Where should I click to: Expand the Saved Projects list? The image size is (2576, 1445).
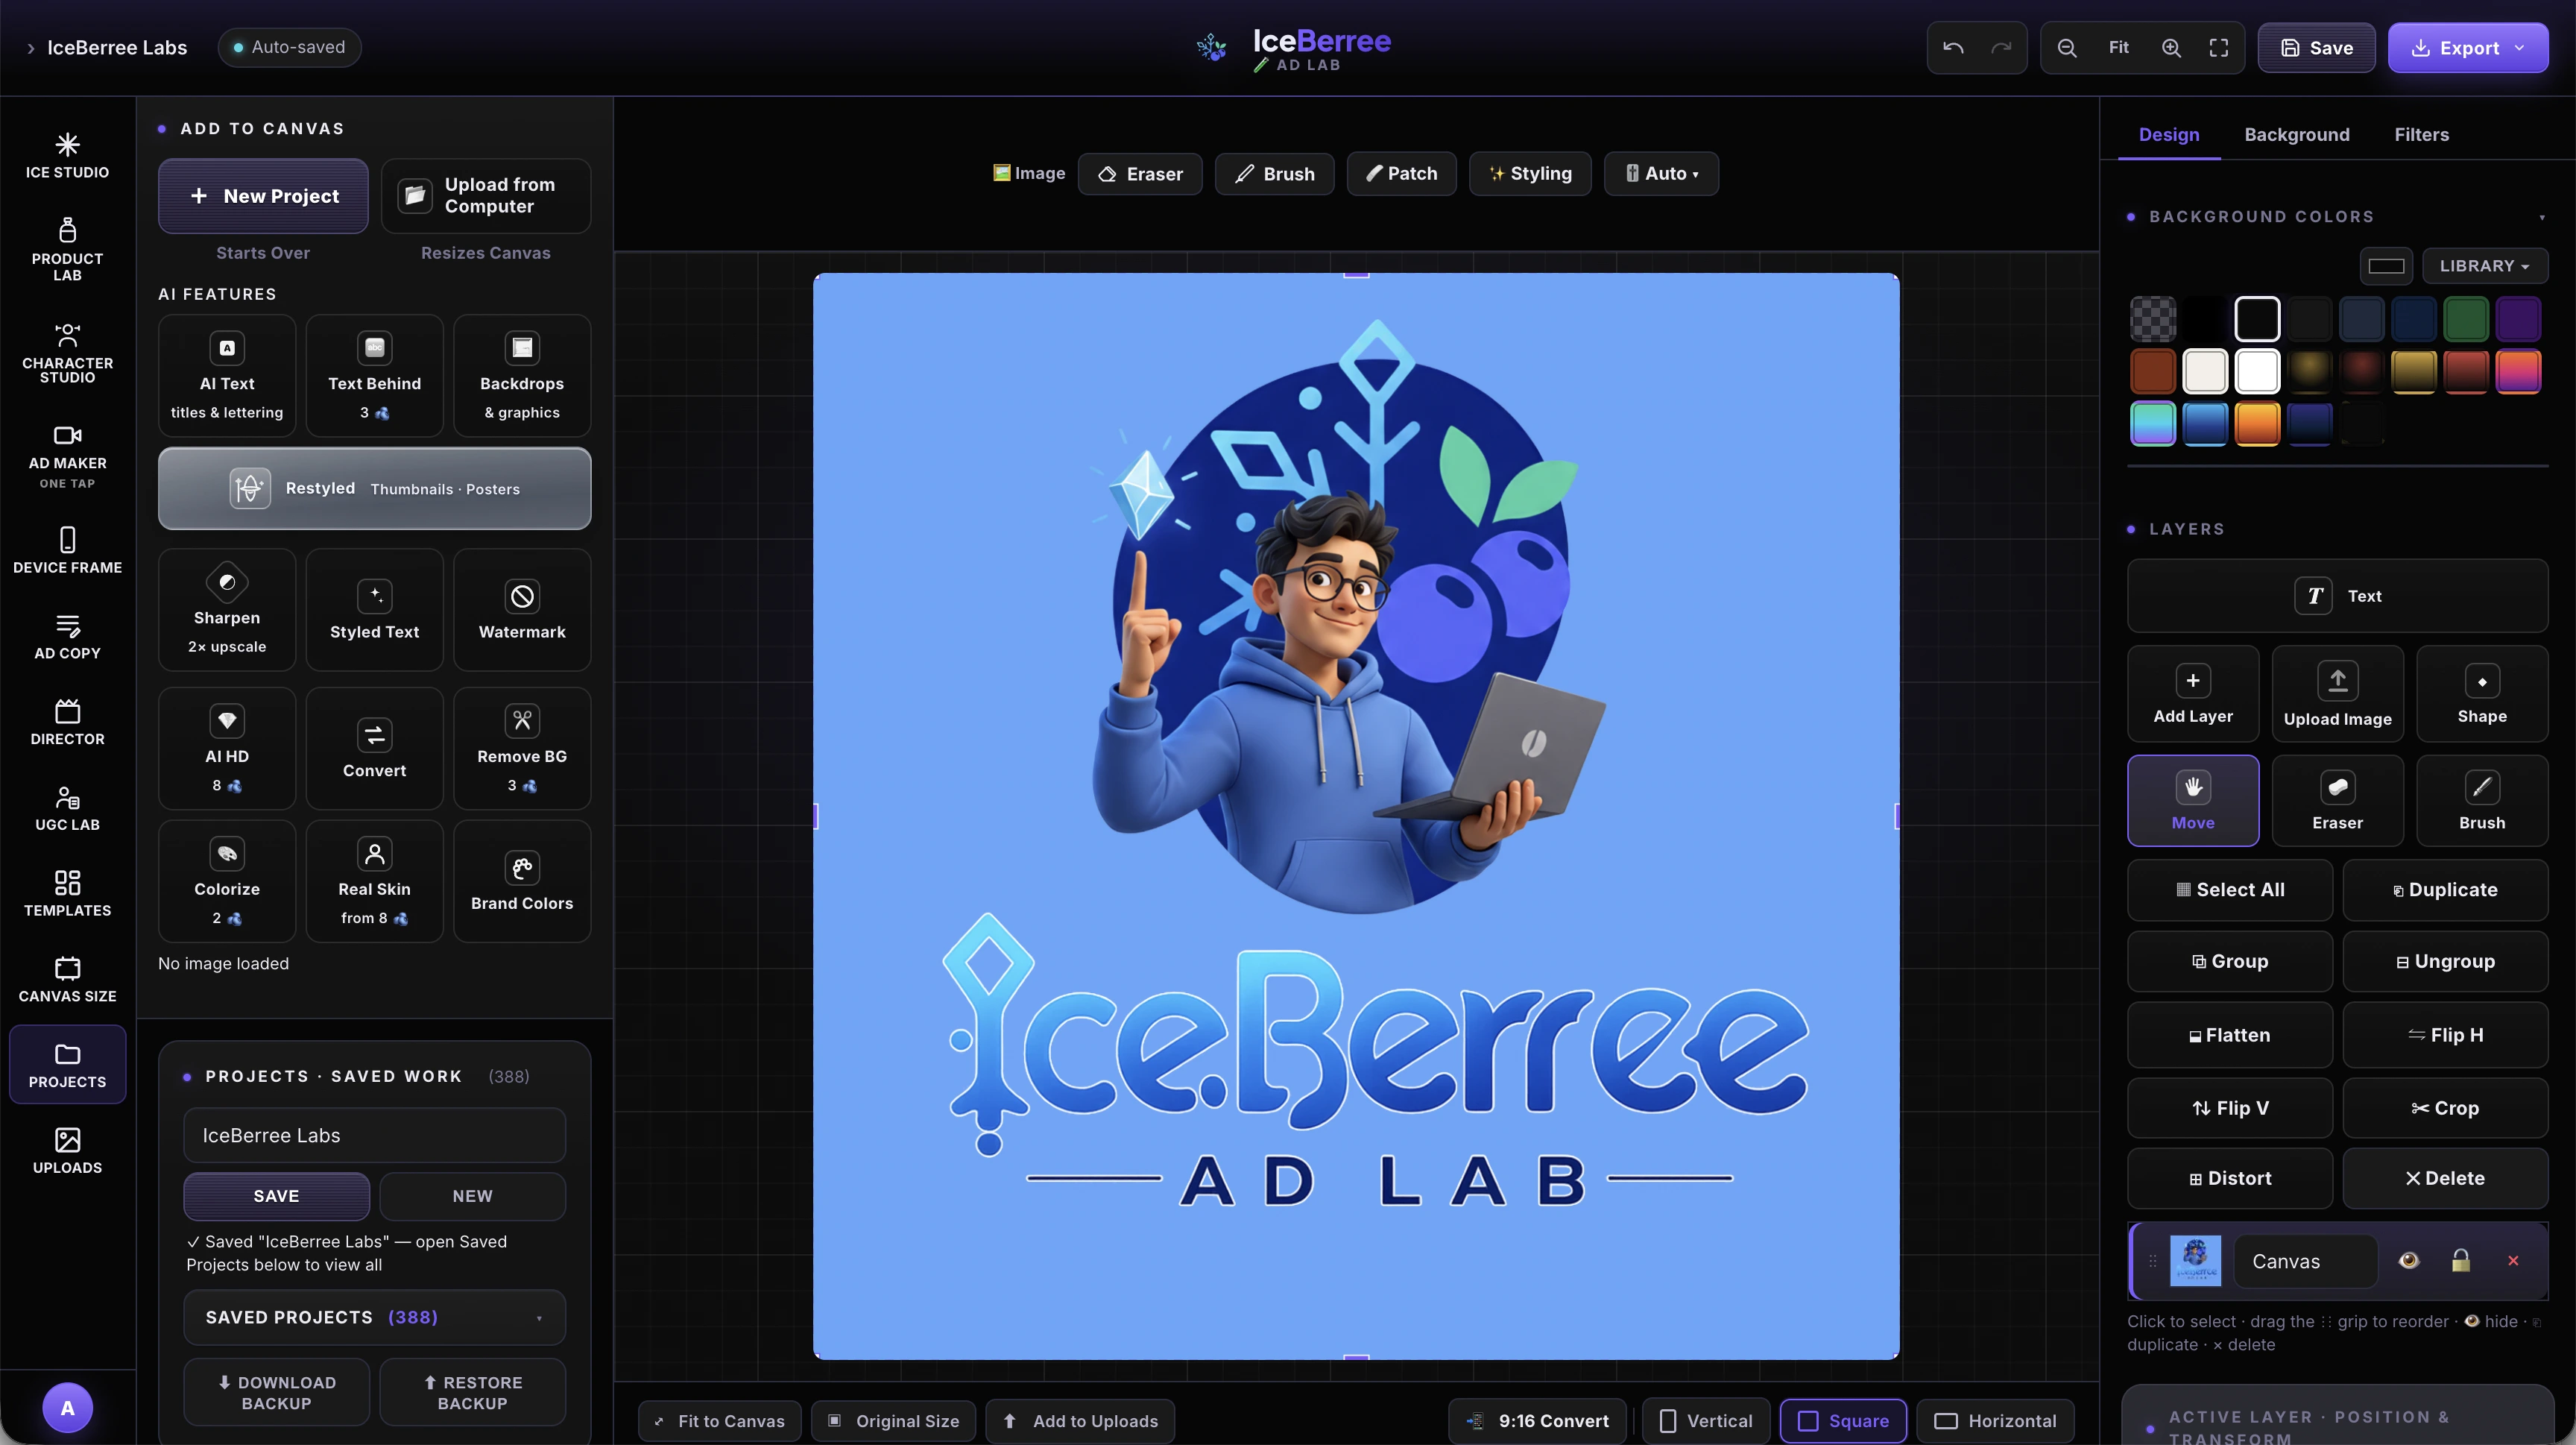(374, 1317)
